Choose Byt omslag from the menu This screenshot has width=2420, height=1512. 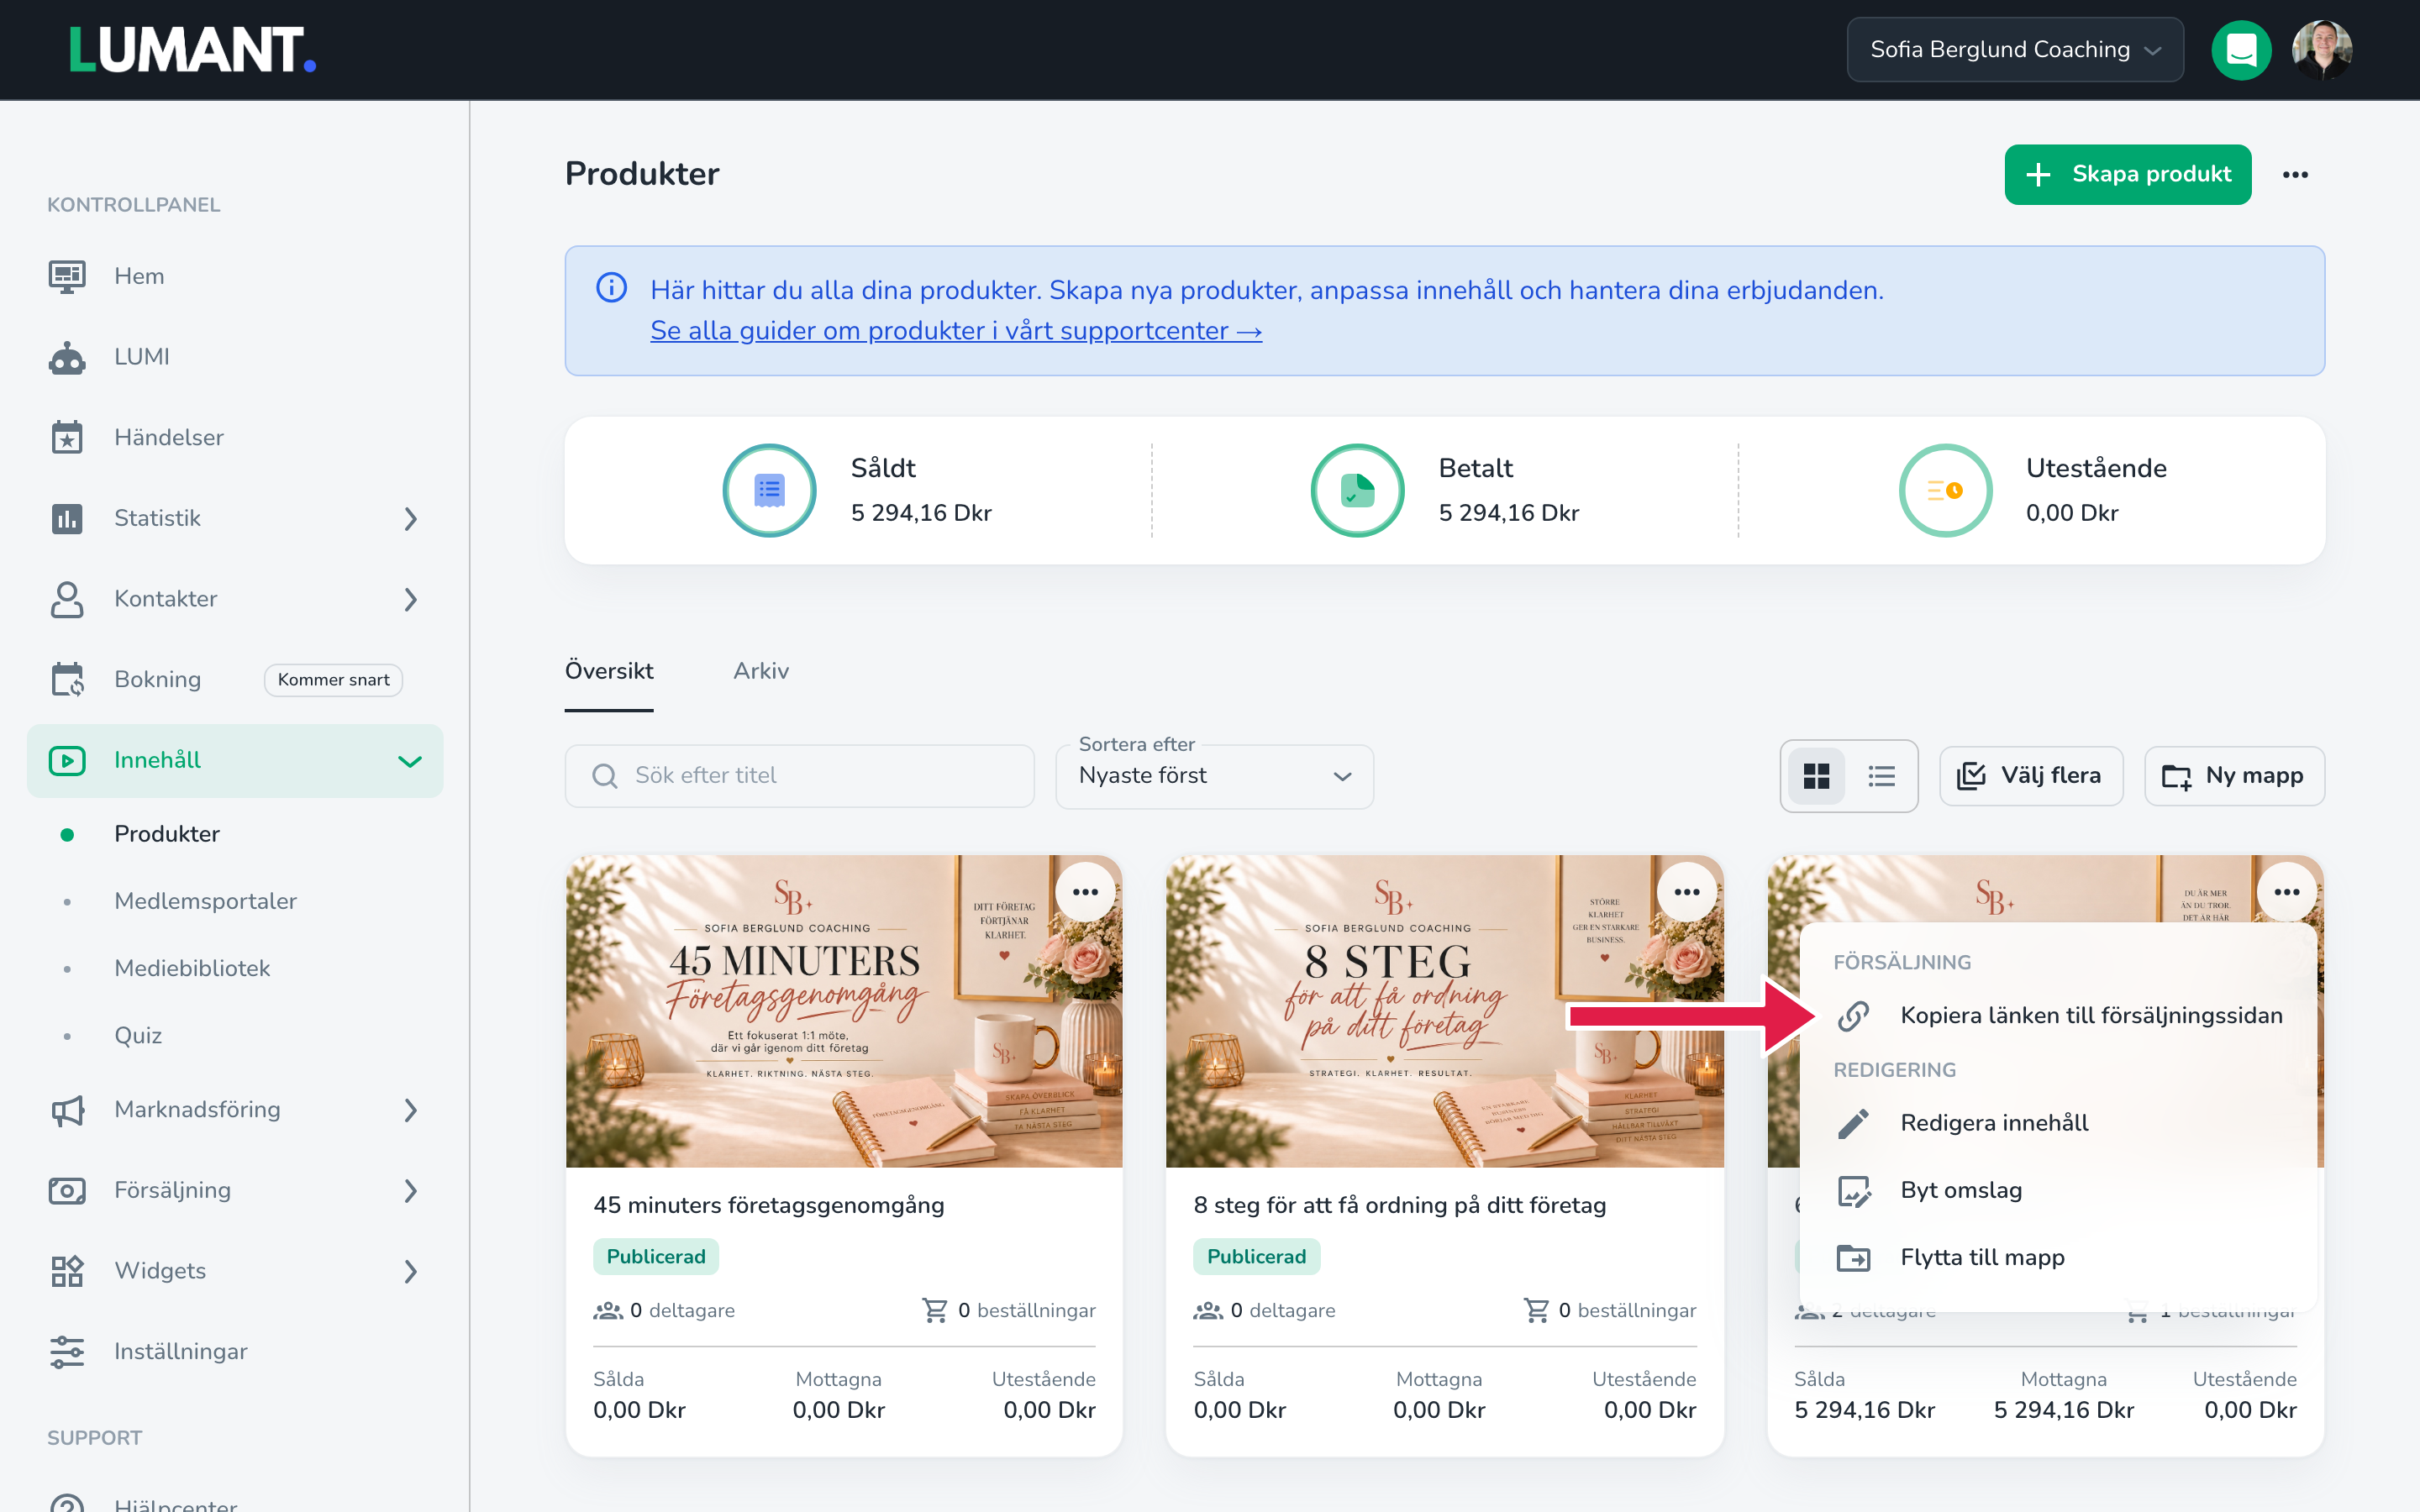(2058, 1191)
